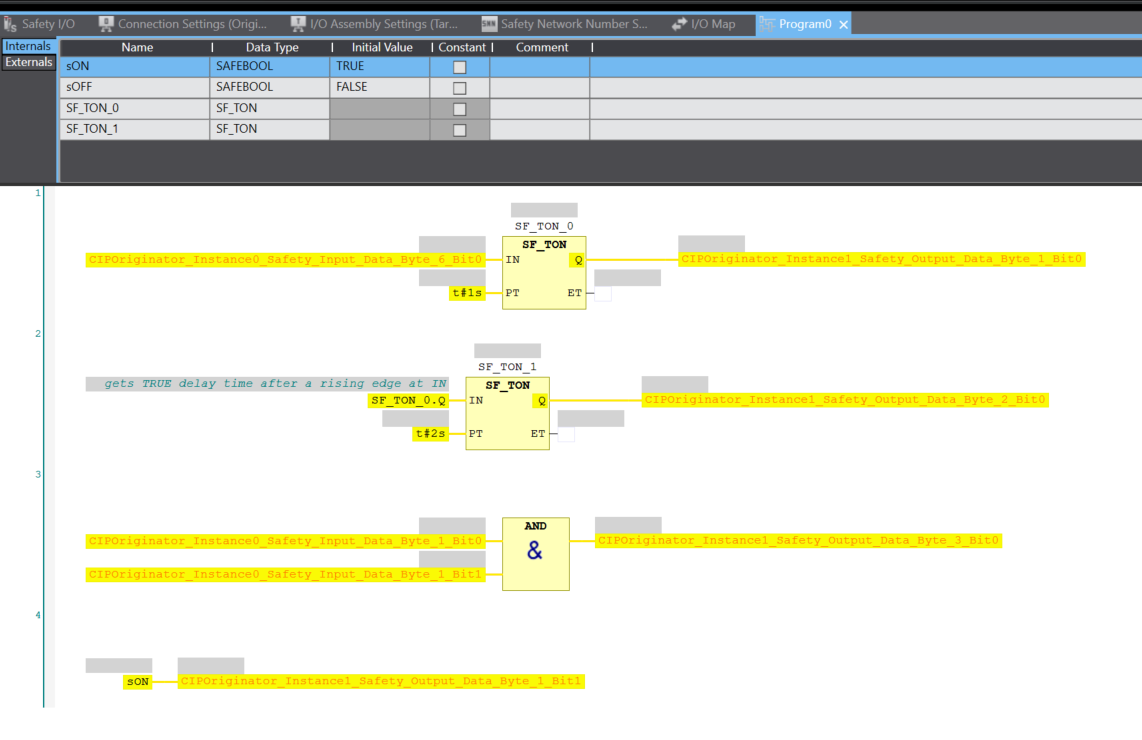Select Safety_Output_Data_Byte_2_Bit0 output variable
The width and height of the screenshot is (1142, 740).
[x=845, y=400]
